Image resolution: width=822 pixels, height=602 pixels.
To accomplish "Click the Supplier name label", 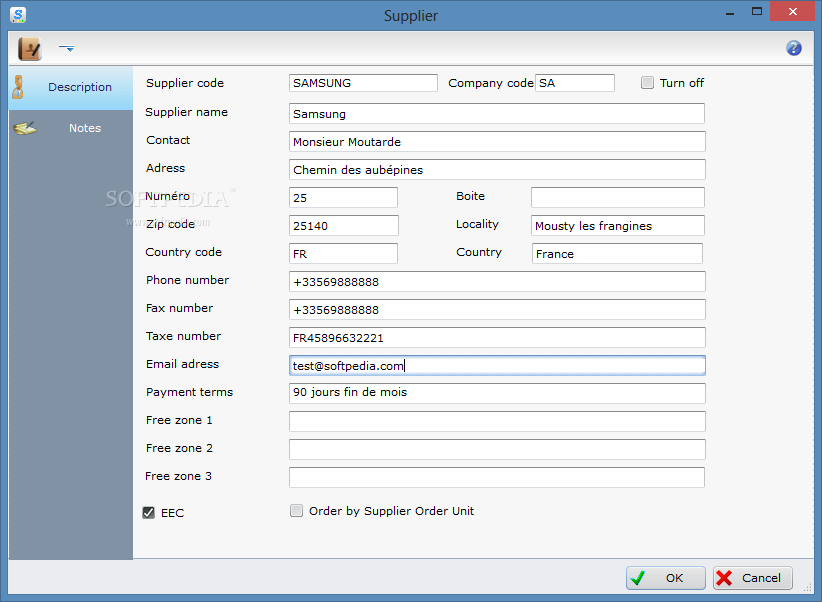I will tap(186, 112).
